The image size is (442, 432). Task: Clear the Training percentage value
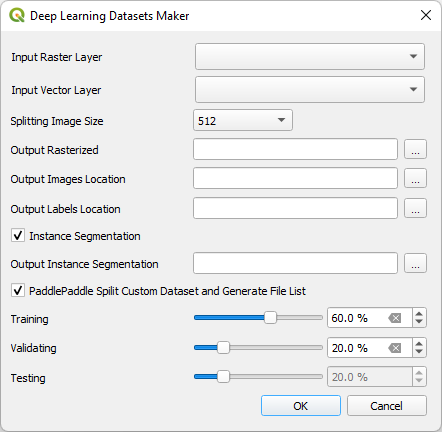[395, 318]
